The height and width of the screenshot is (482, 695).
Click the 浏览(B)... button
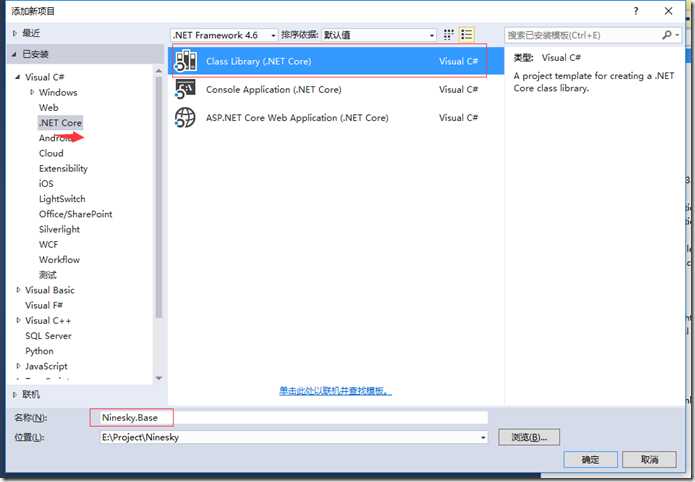529,437
